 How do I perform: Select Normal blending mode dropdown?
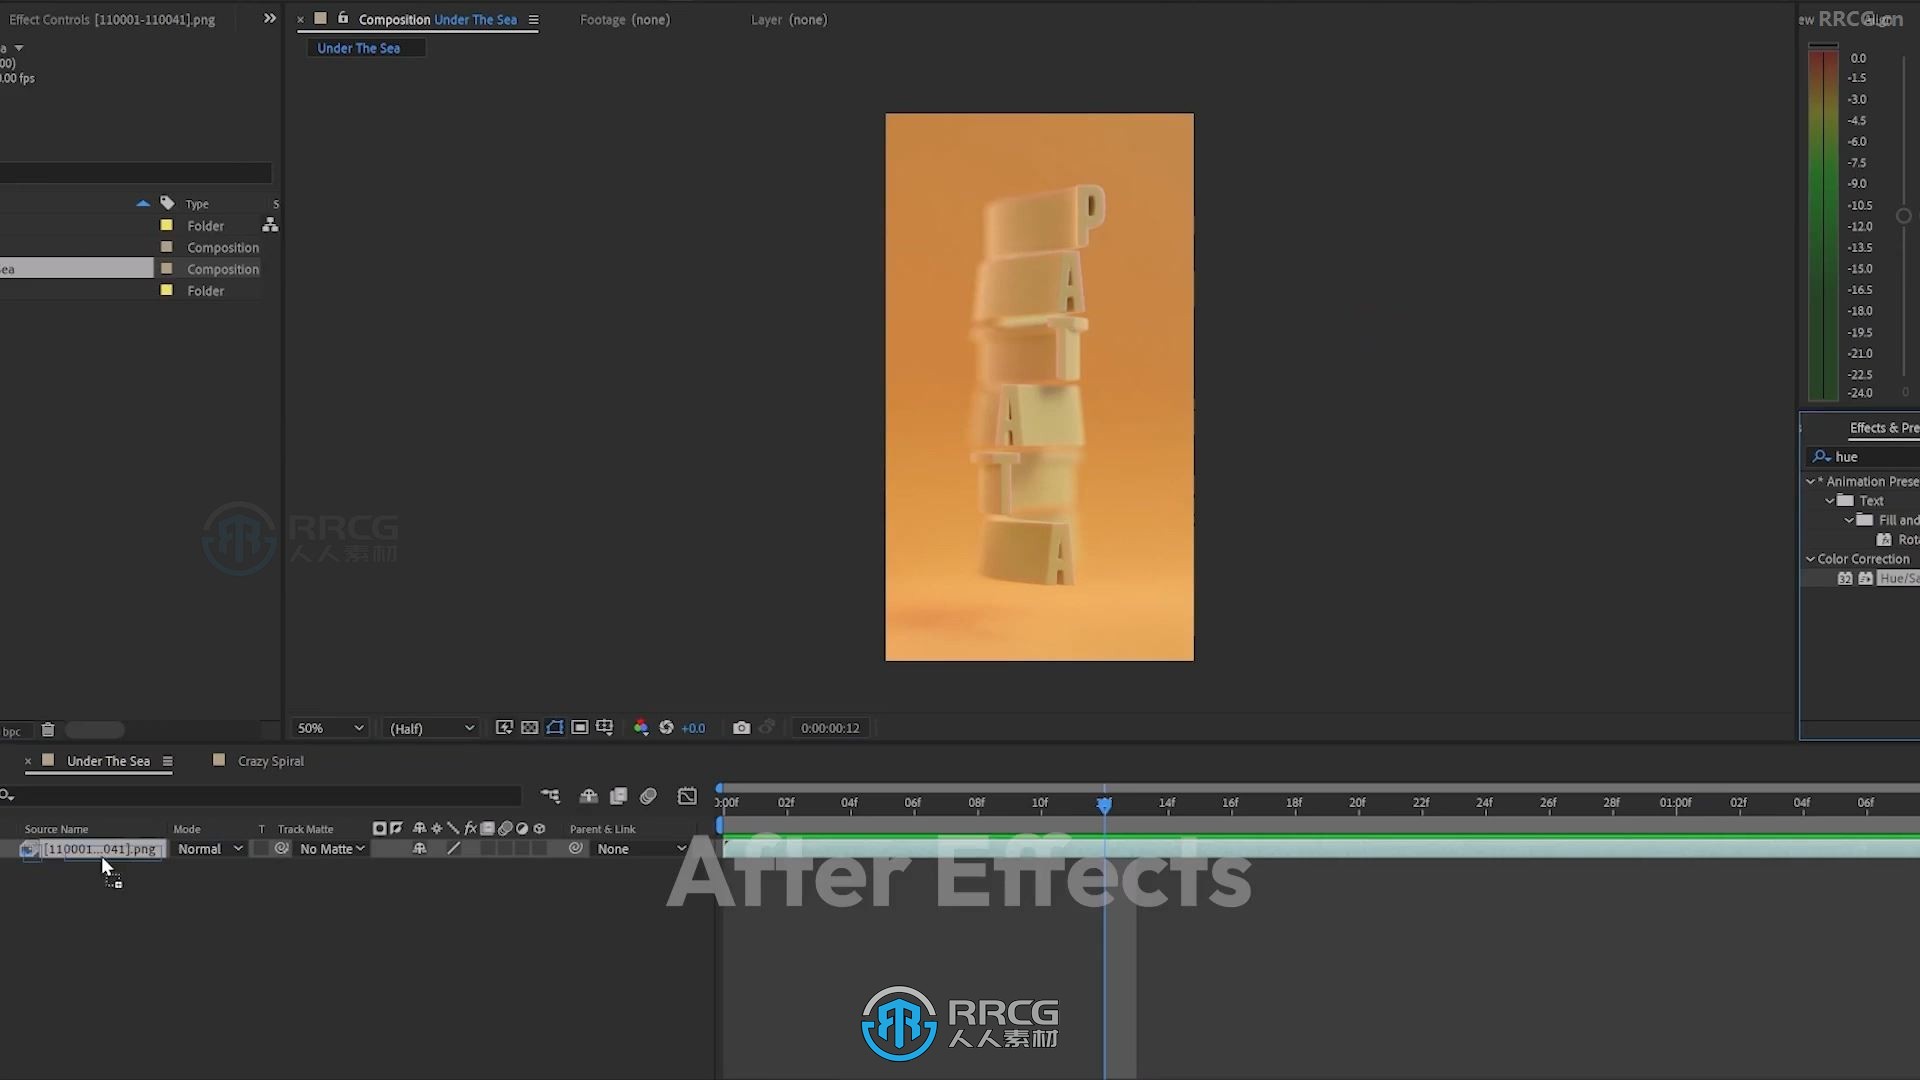pyautogui.click(x=206, y=848)
